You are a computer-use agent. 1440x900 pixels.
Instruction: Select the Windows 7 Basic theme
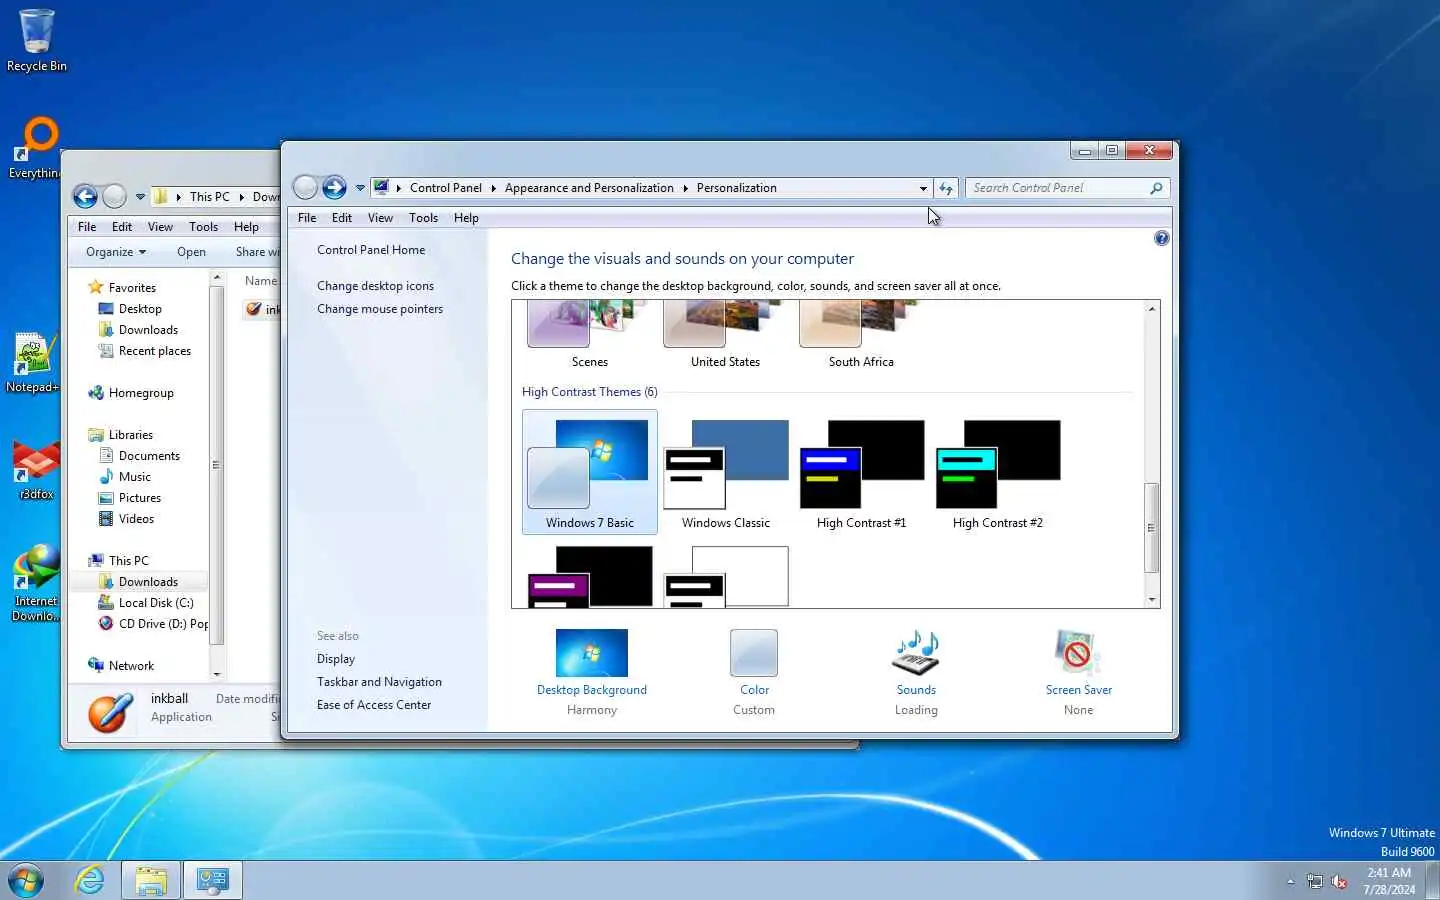[x=590, y=472]
